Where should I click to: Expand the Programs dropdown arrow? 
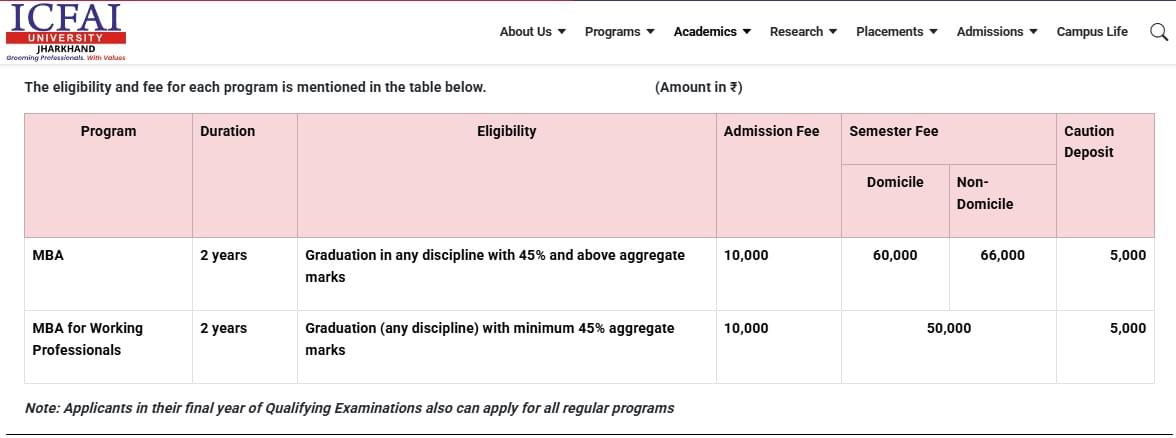click(x=651, y=32)
